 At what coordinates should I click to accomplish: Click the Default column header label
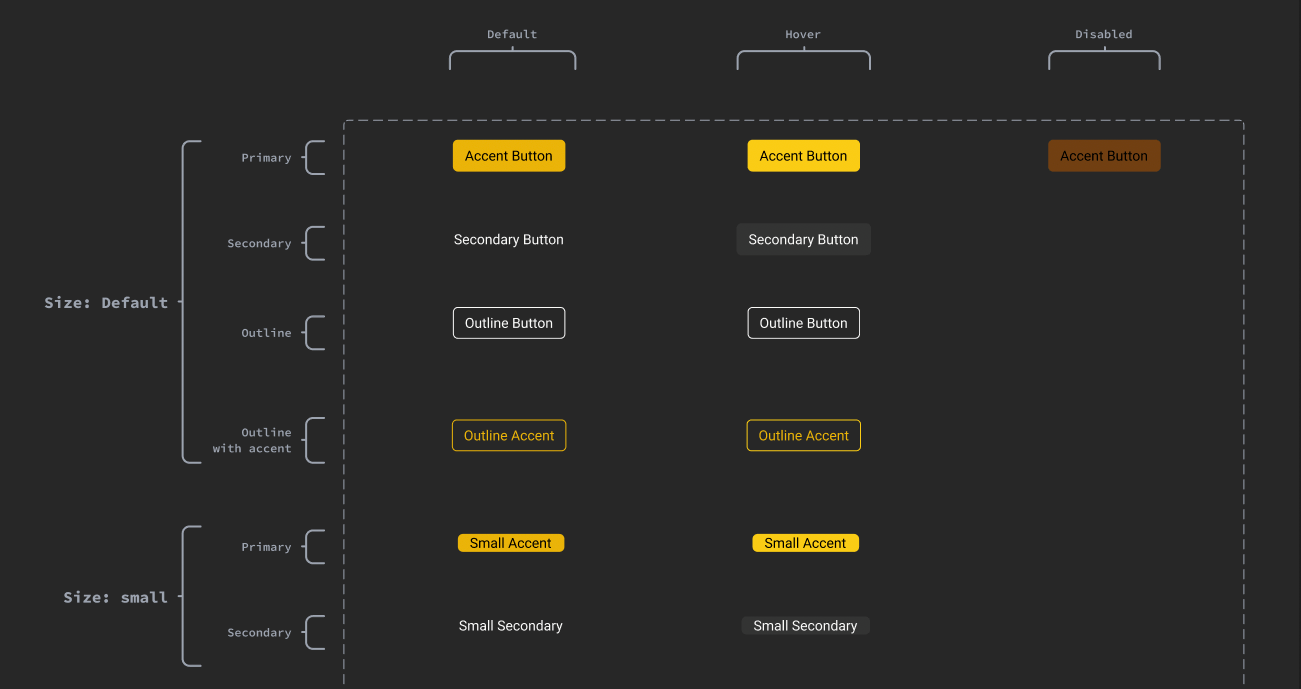(512, 34)
